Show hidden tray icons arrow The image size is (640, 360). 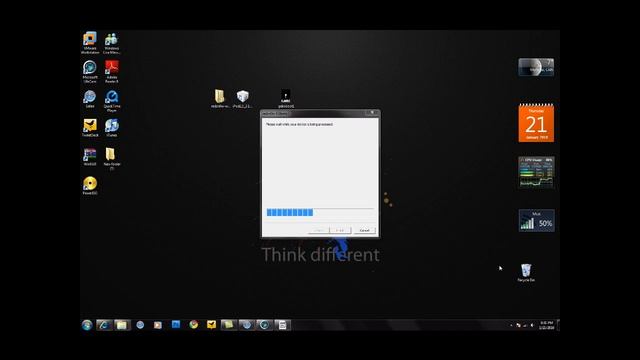(511, 325)
